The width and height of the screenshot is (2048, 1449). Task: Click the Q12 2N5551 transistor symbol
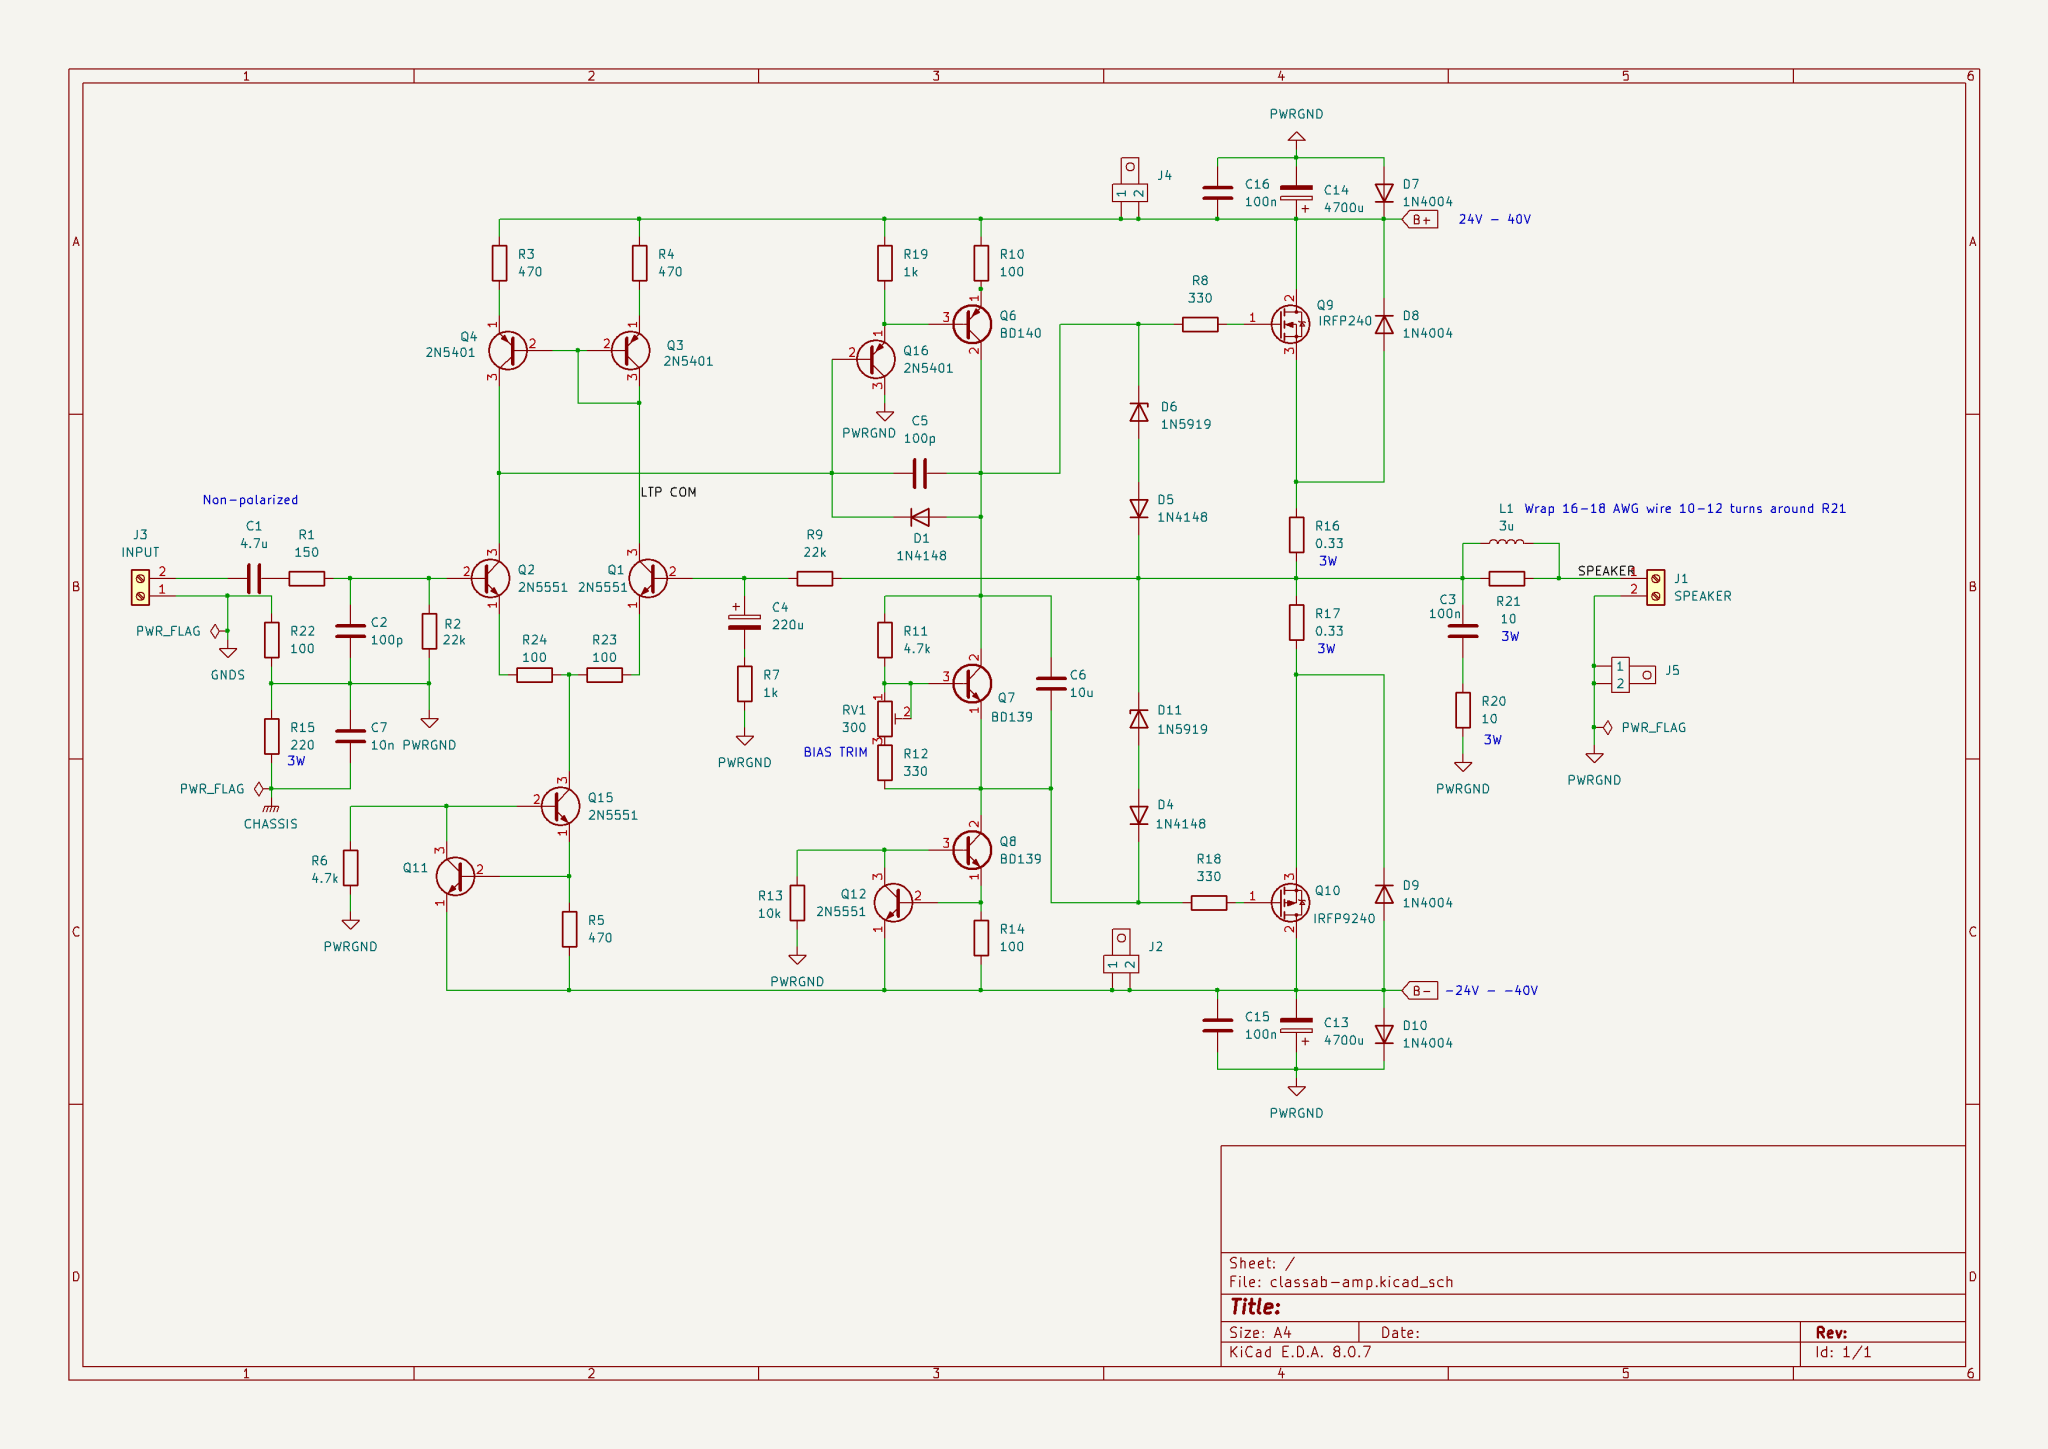[x=893, y=902]
